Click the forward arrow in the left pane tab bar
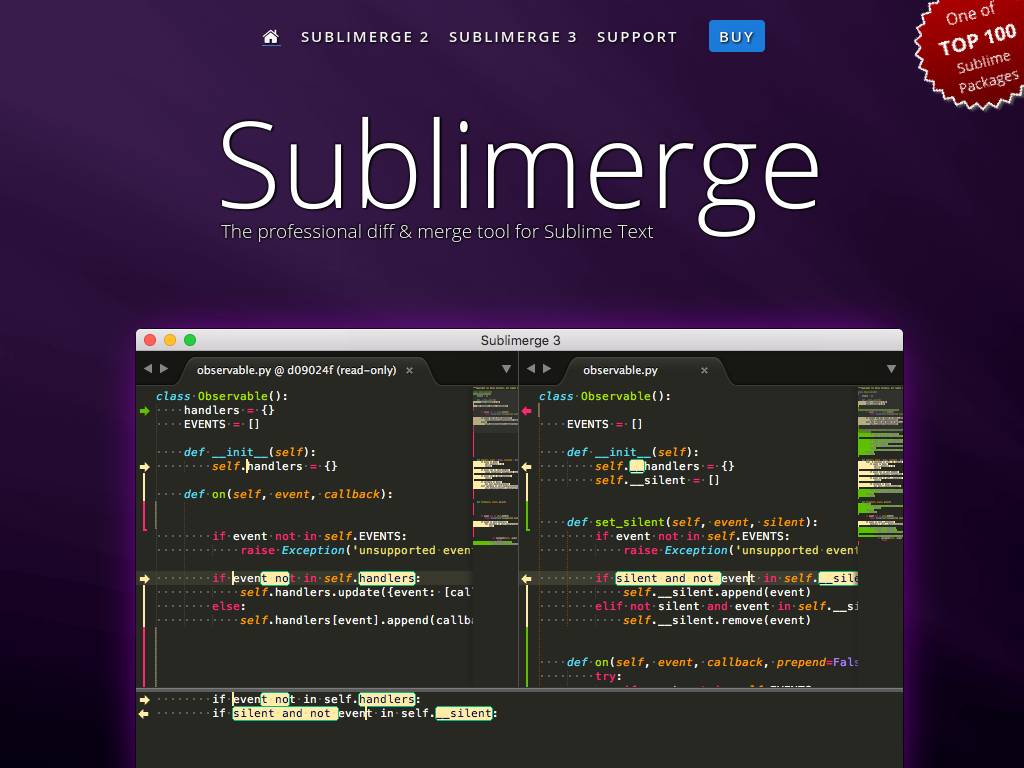This screenshot has height=768, width=1024. click(164, 369)
